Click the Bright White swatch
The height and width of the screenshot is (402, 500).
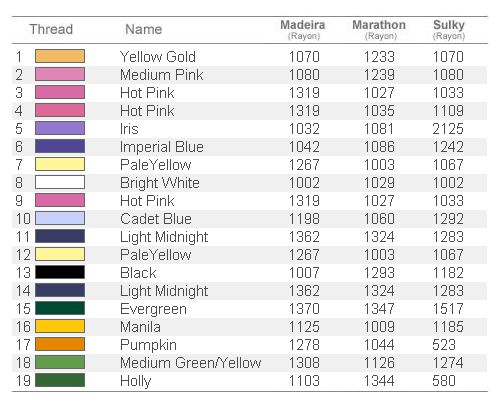(x=60, y=182)
